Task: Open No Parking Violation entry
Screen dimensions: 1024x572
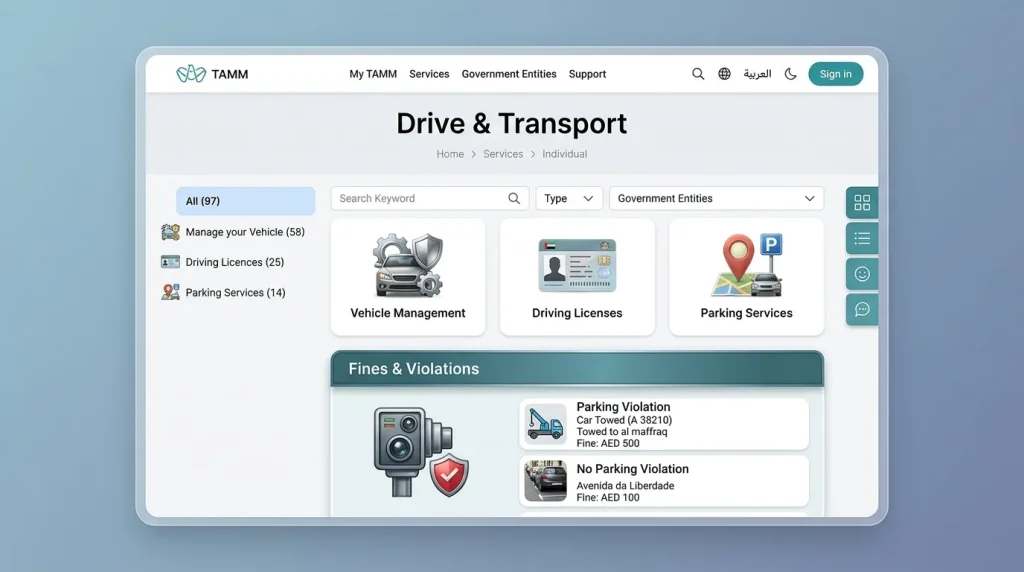Action: [x=664, y=481]
